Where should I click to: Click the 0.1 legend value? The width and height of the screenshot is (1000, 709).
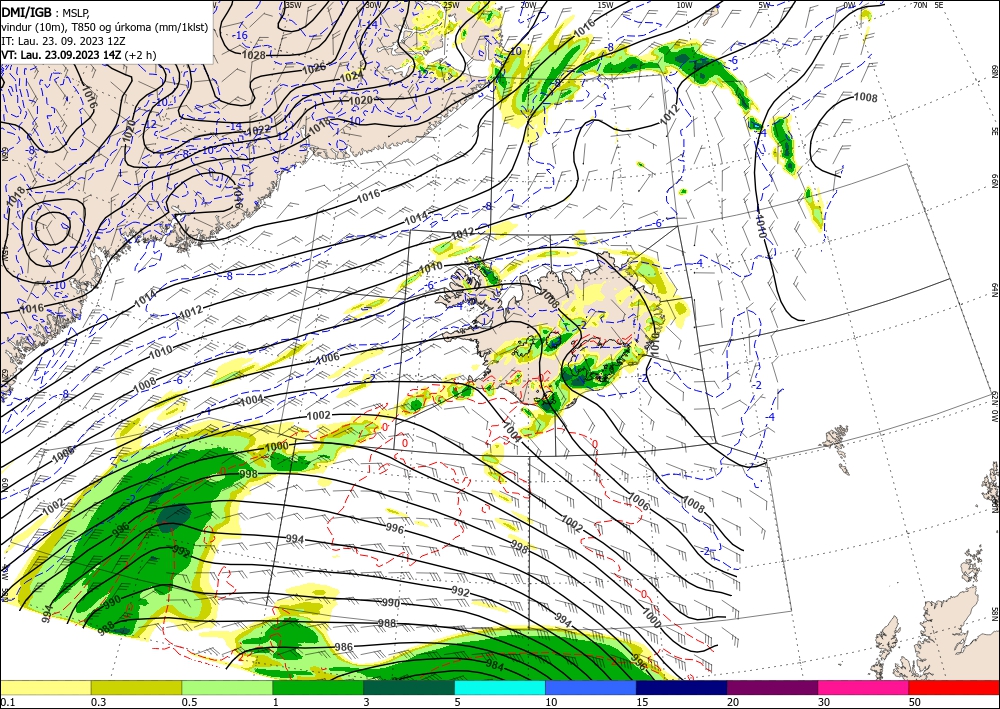(x=7, y=702)
